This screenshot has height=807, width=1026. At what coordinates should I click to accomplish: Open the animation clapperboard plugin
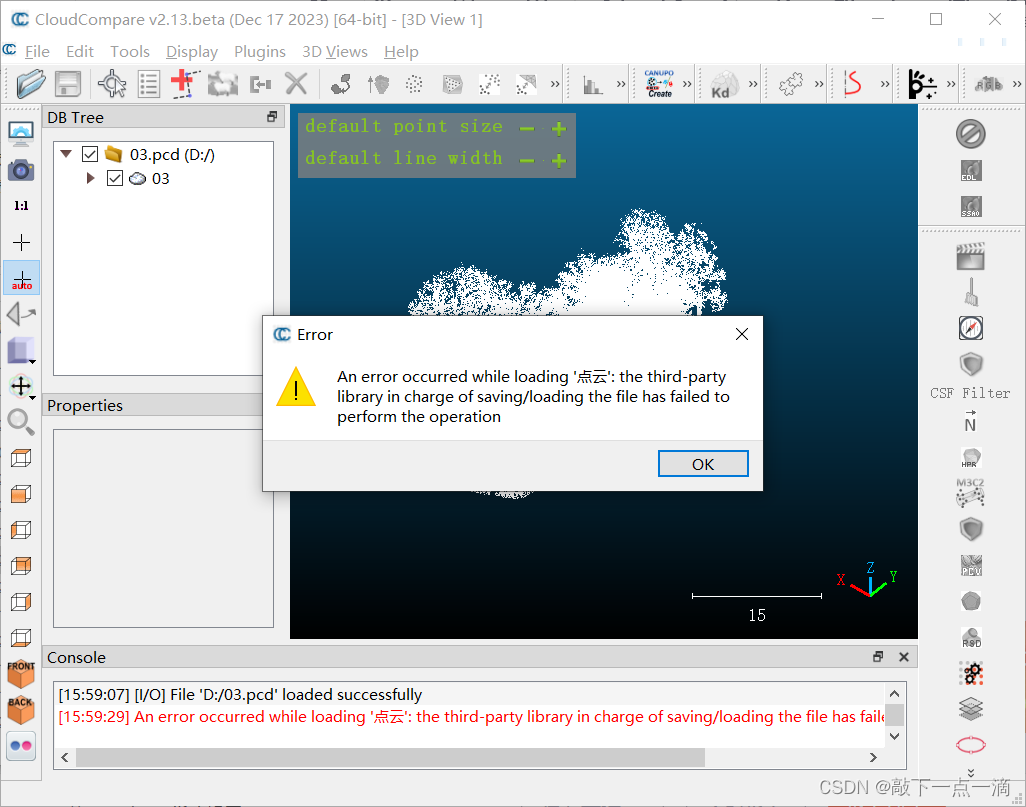(x=970, y=256)
